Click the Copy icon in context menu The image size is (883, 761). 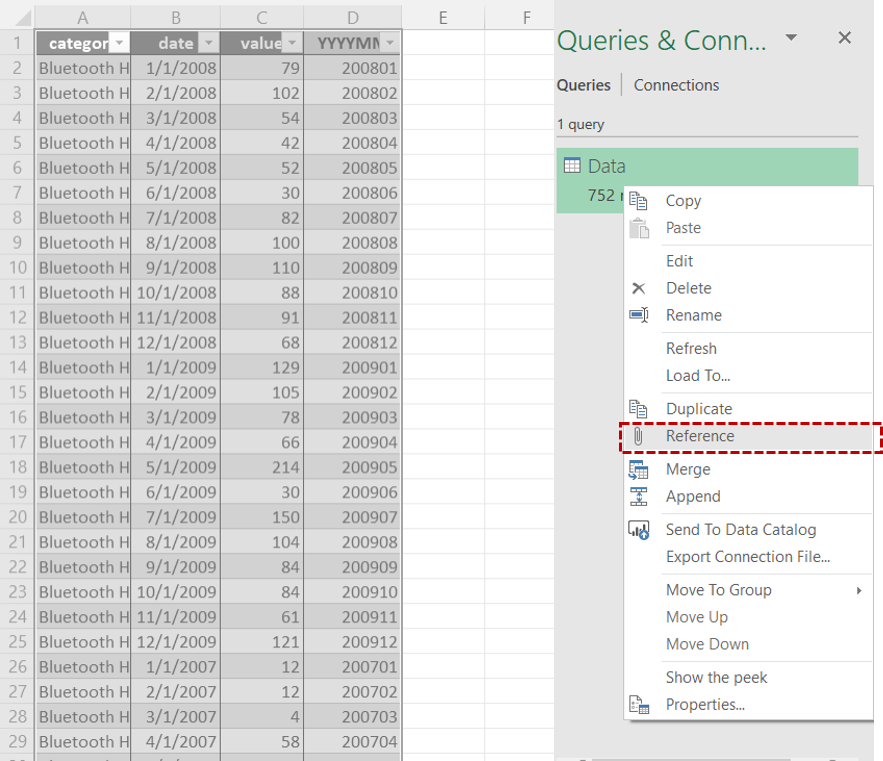[639, 201]
